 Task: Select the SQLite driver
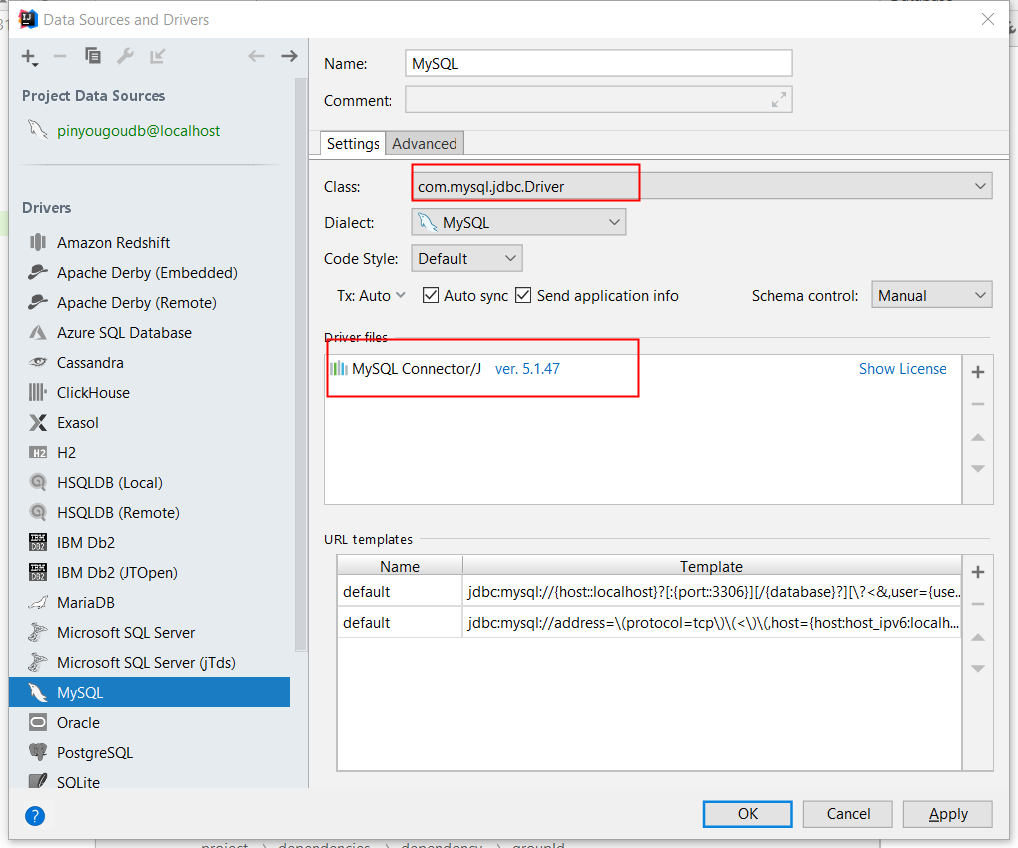[149, 779]
